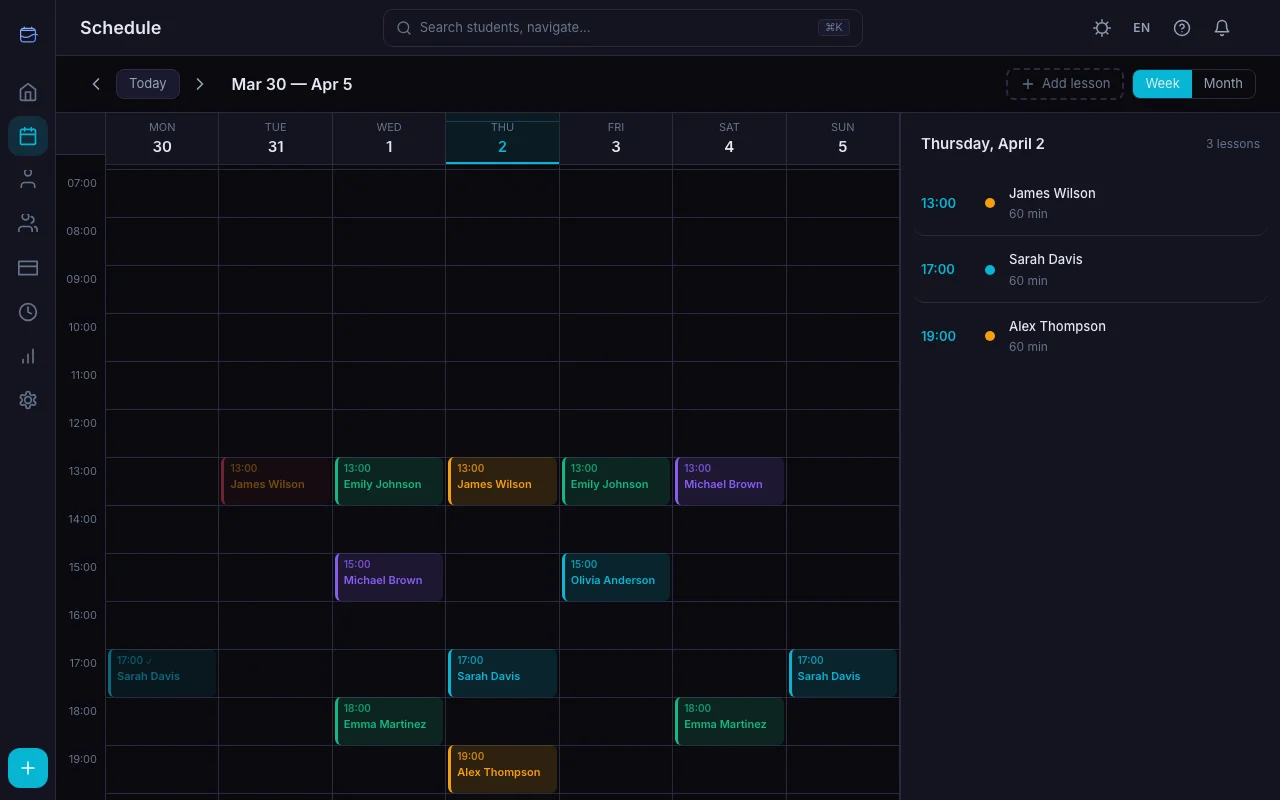The width and height of the screenshot is (1280, 800).
Task: Click the app logo icon in sidebar
Action: (x=28, y=35)
